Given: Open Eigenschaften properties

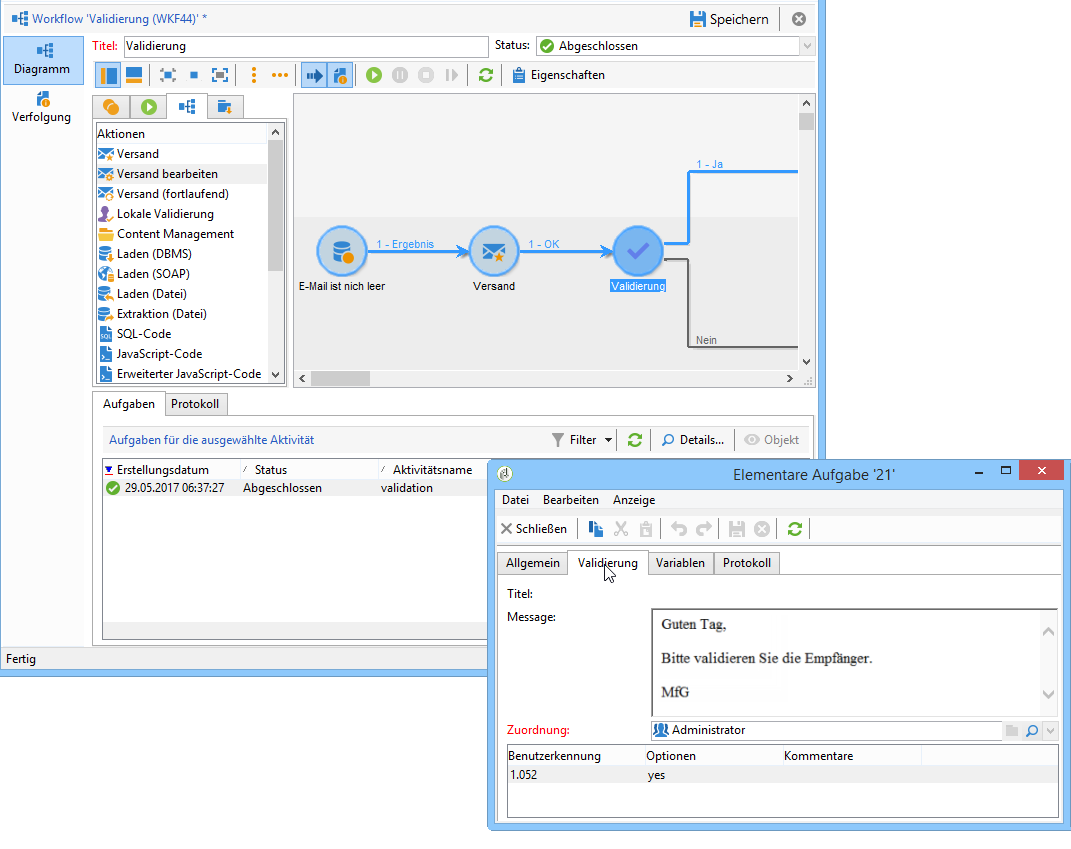Looking at the screenshot, I should point(558,75).
